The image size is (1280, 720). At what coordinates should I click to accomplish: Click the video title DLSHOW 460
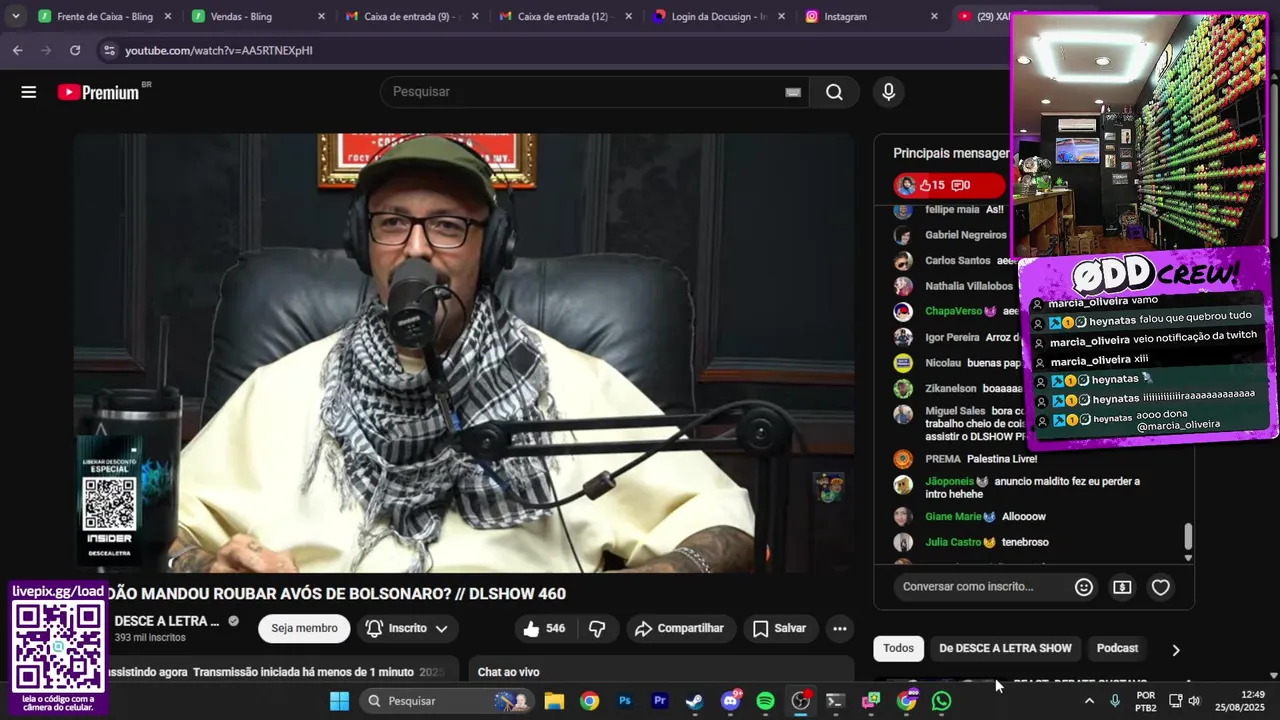pos(334,594)
